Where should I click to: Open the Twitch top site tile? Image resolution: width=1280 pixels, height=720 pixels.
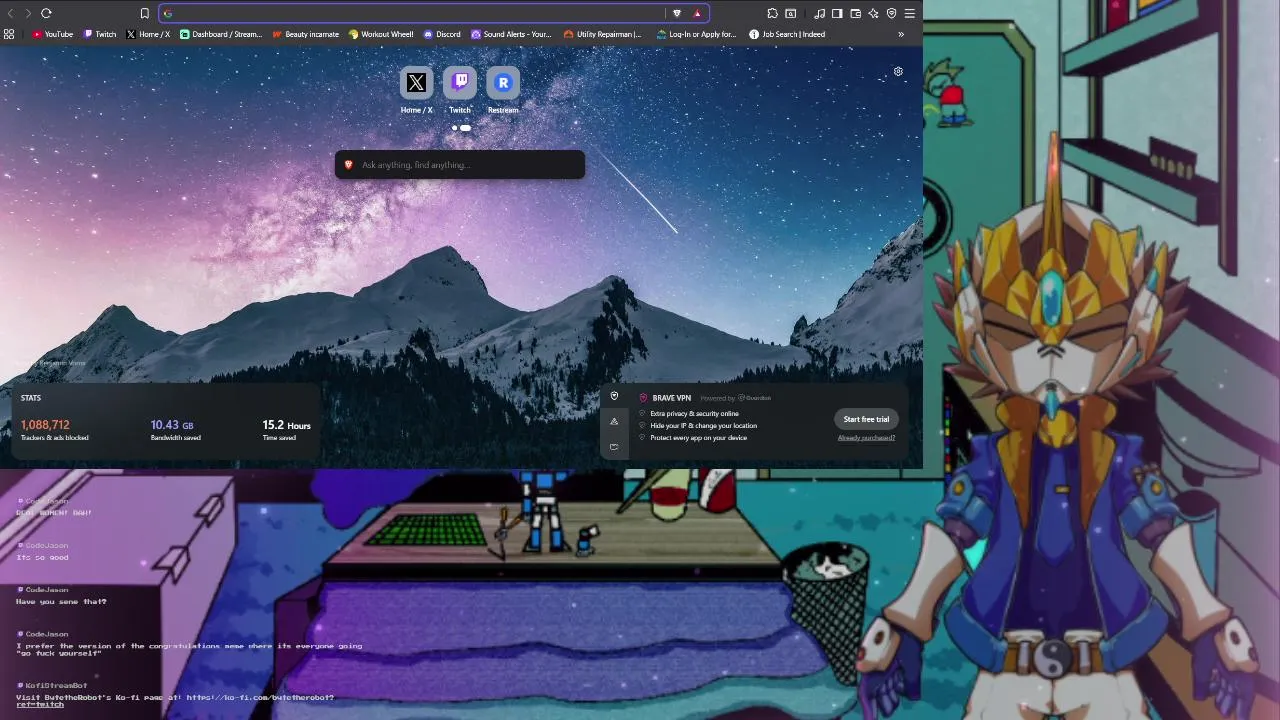click(460, 83)
